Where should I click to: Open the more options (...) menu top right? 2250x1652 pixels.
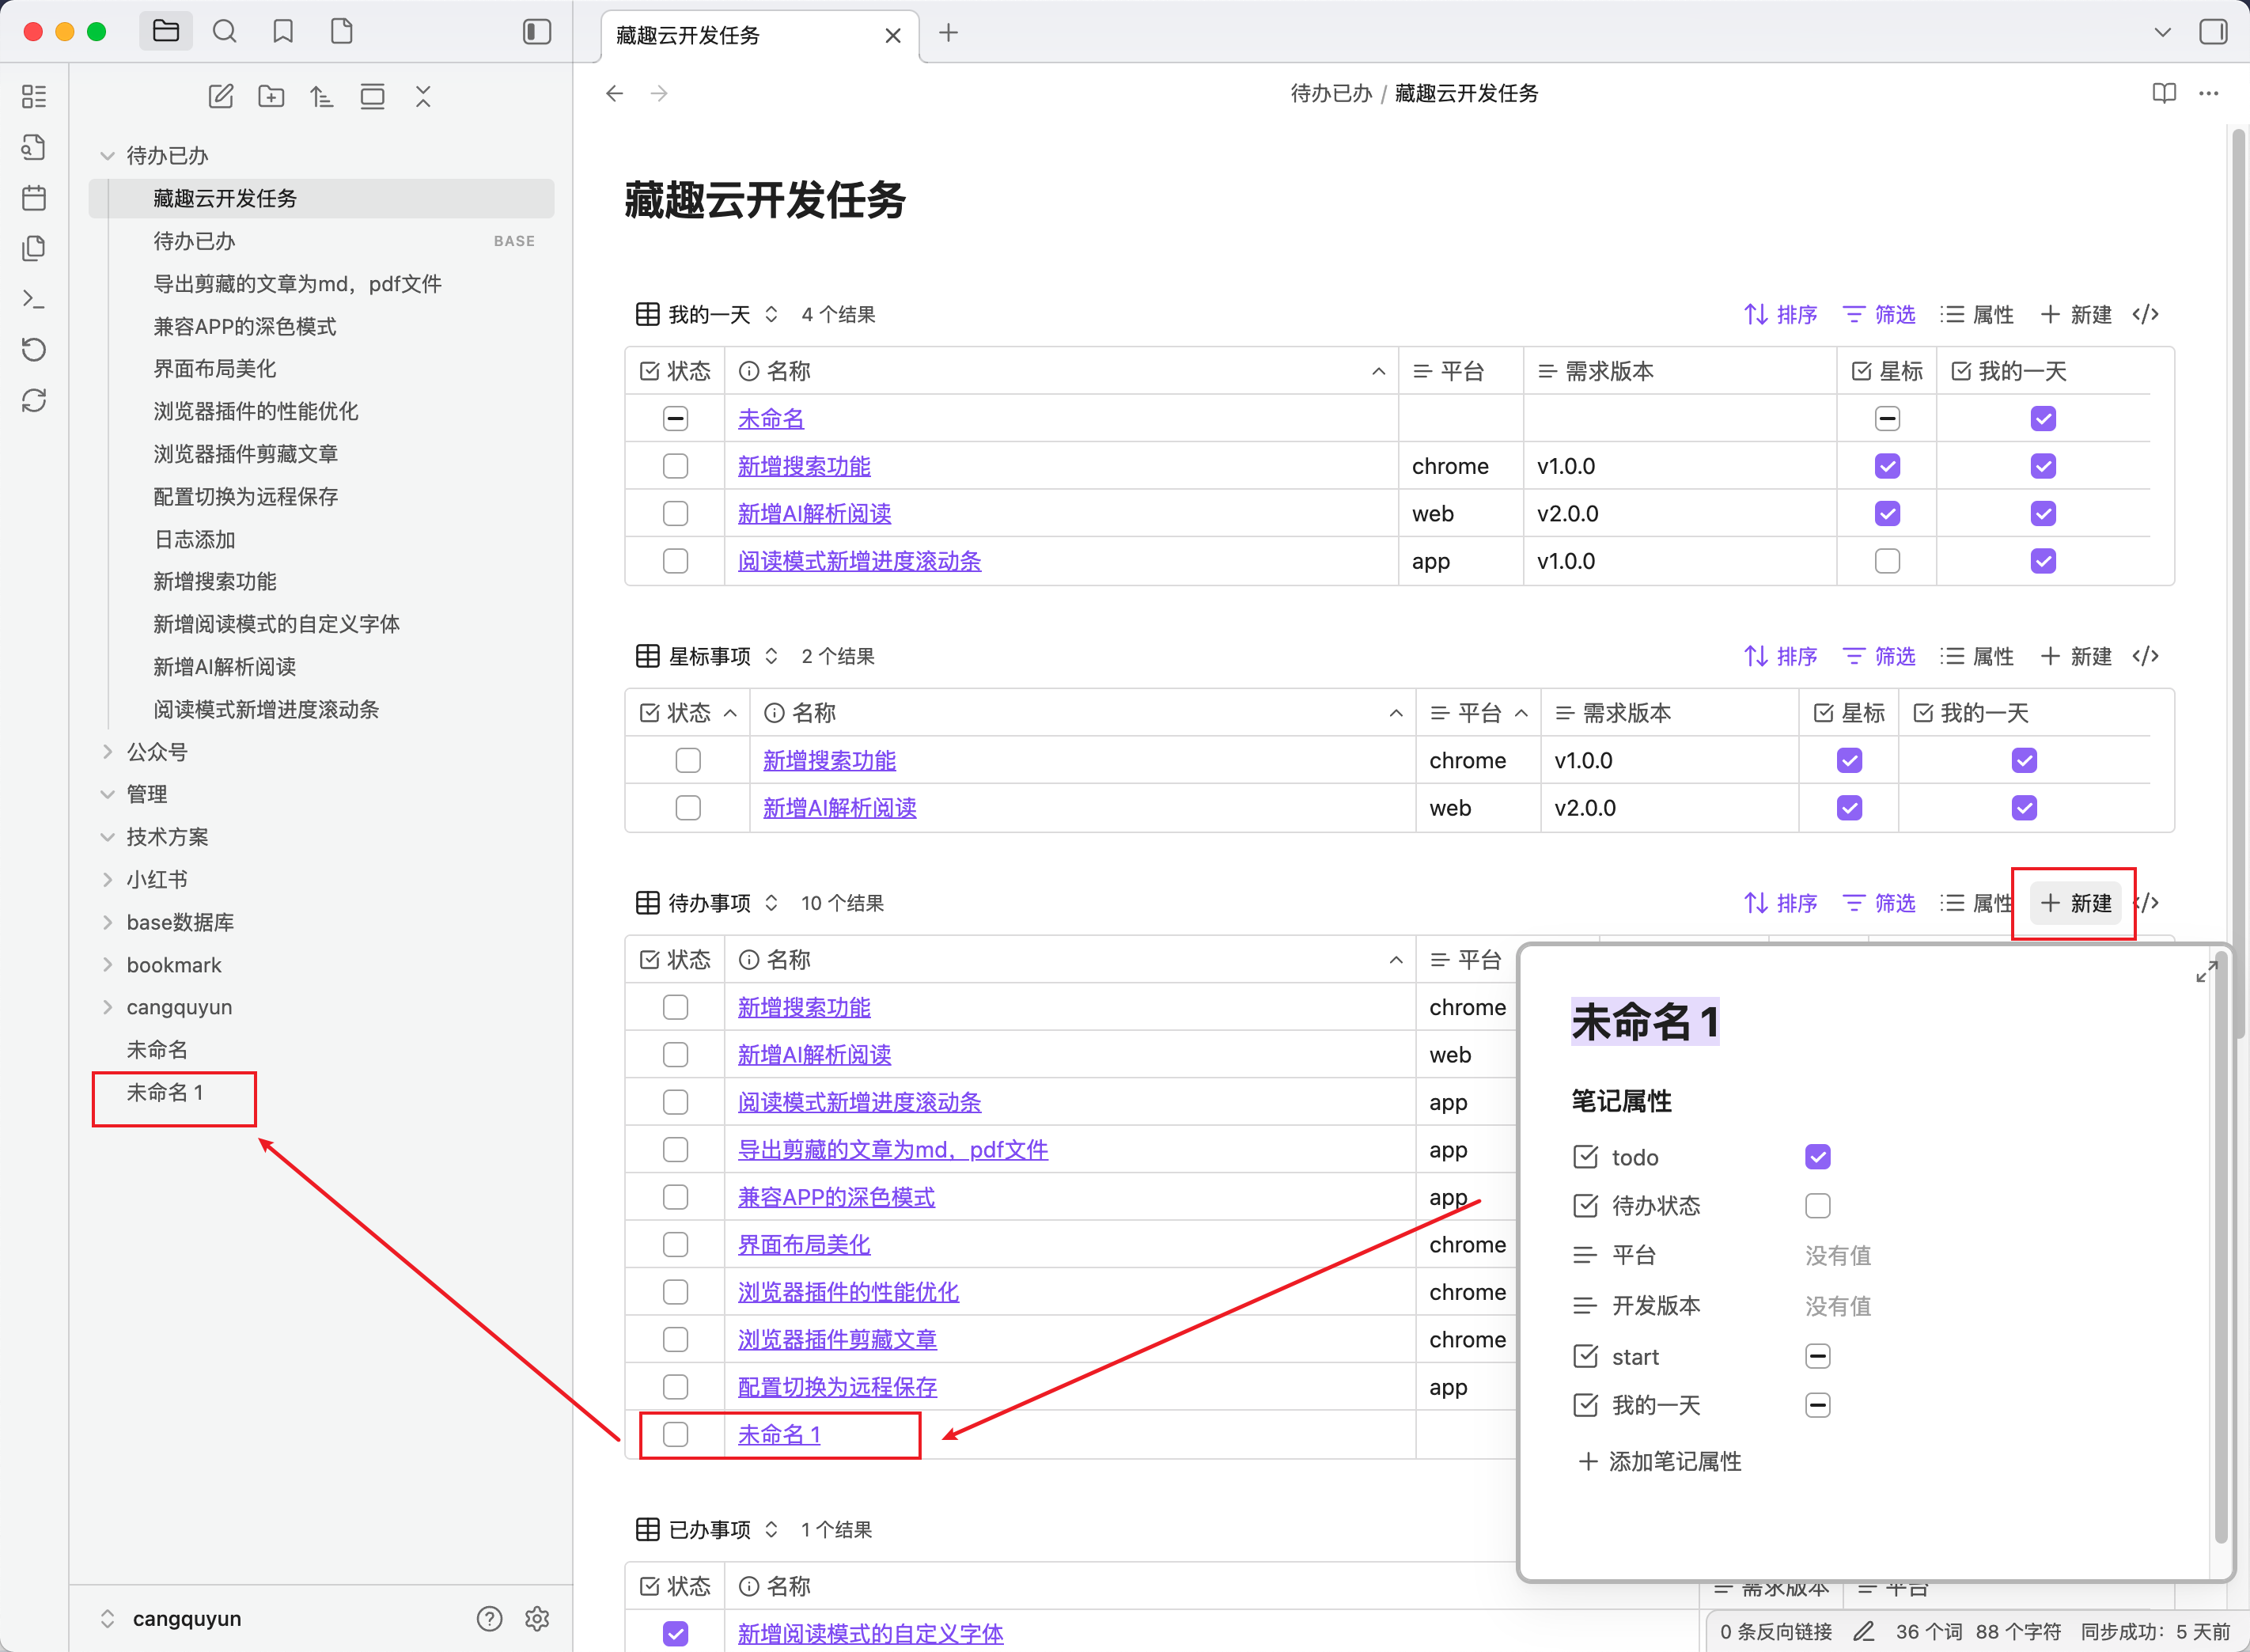point(2209,93)
